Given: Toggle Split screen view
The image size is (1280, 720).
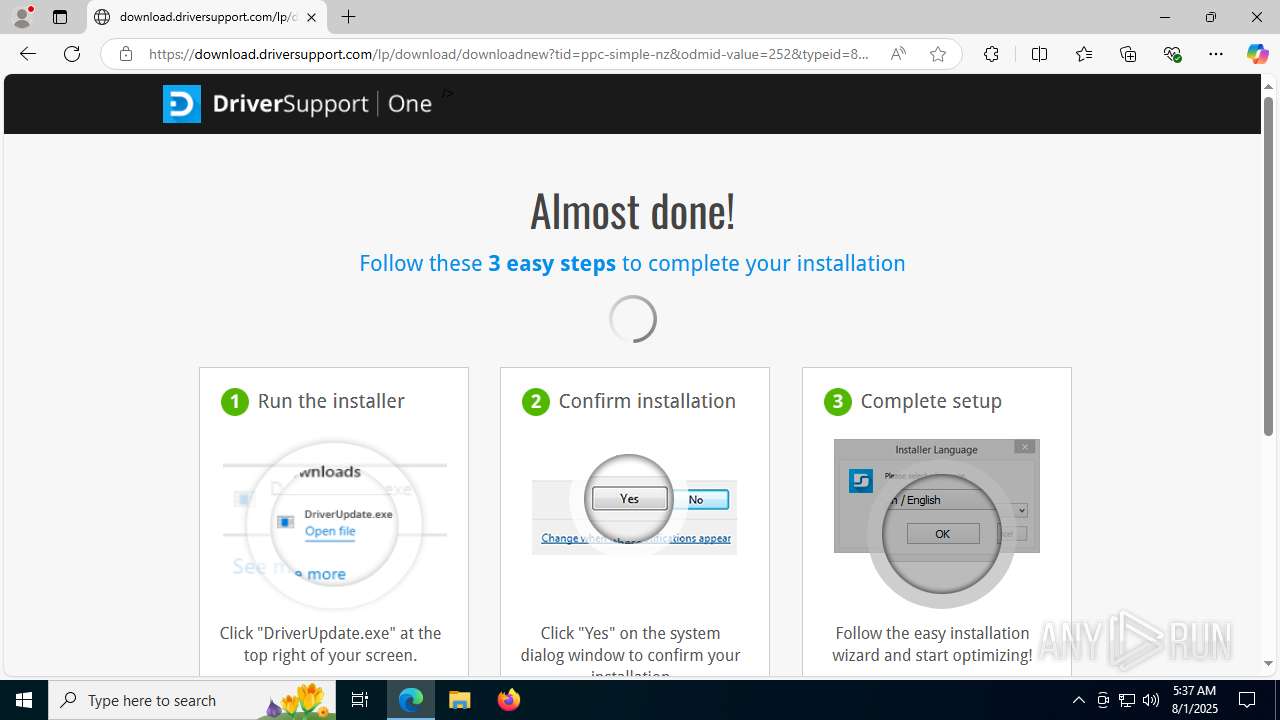Looking at the screenshot, I should pos(1039,54).
